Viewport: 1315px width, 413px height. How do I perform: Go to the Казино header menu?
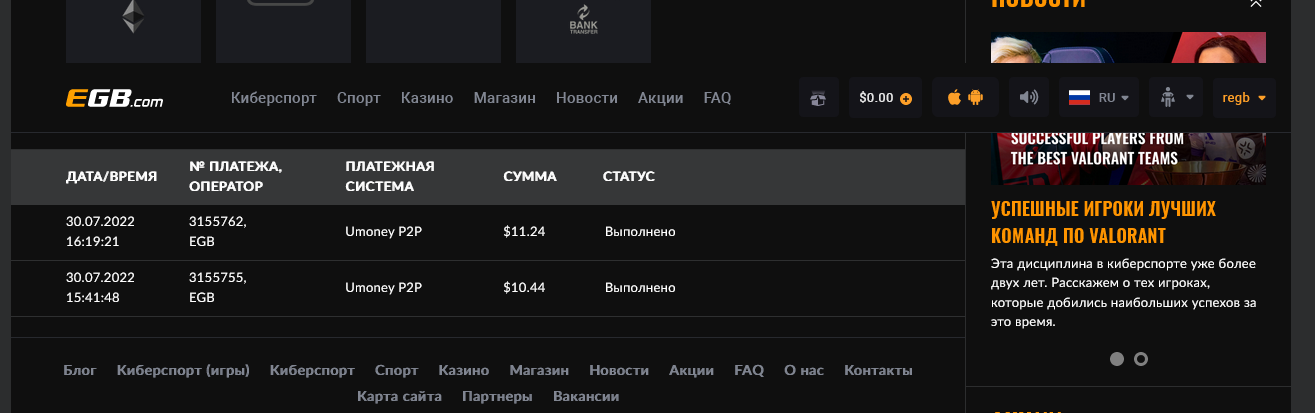427,98
